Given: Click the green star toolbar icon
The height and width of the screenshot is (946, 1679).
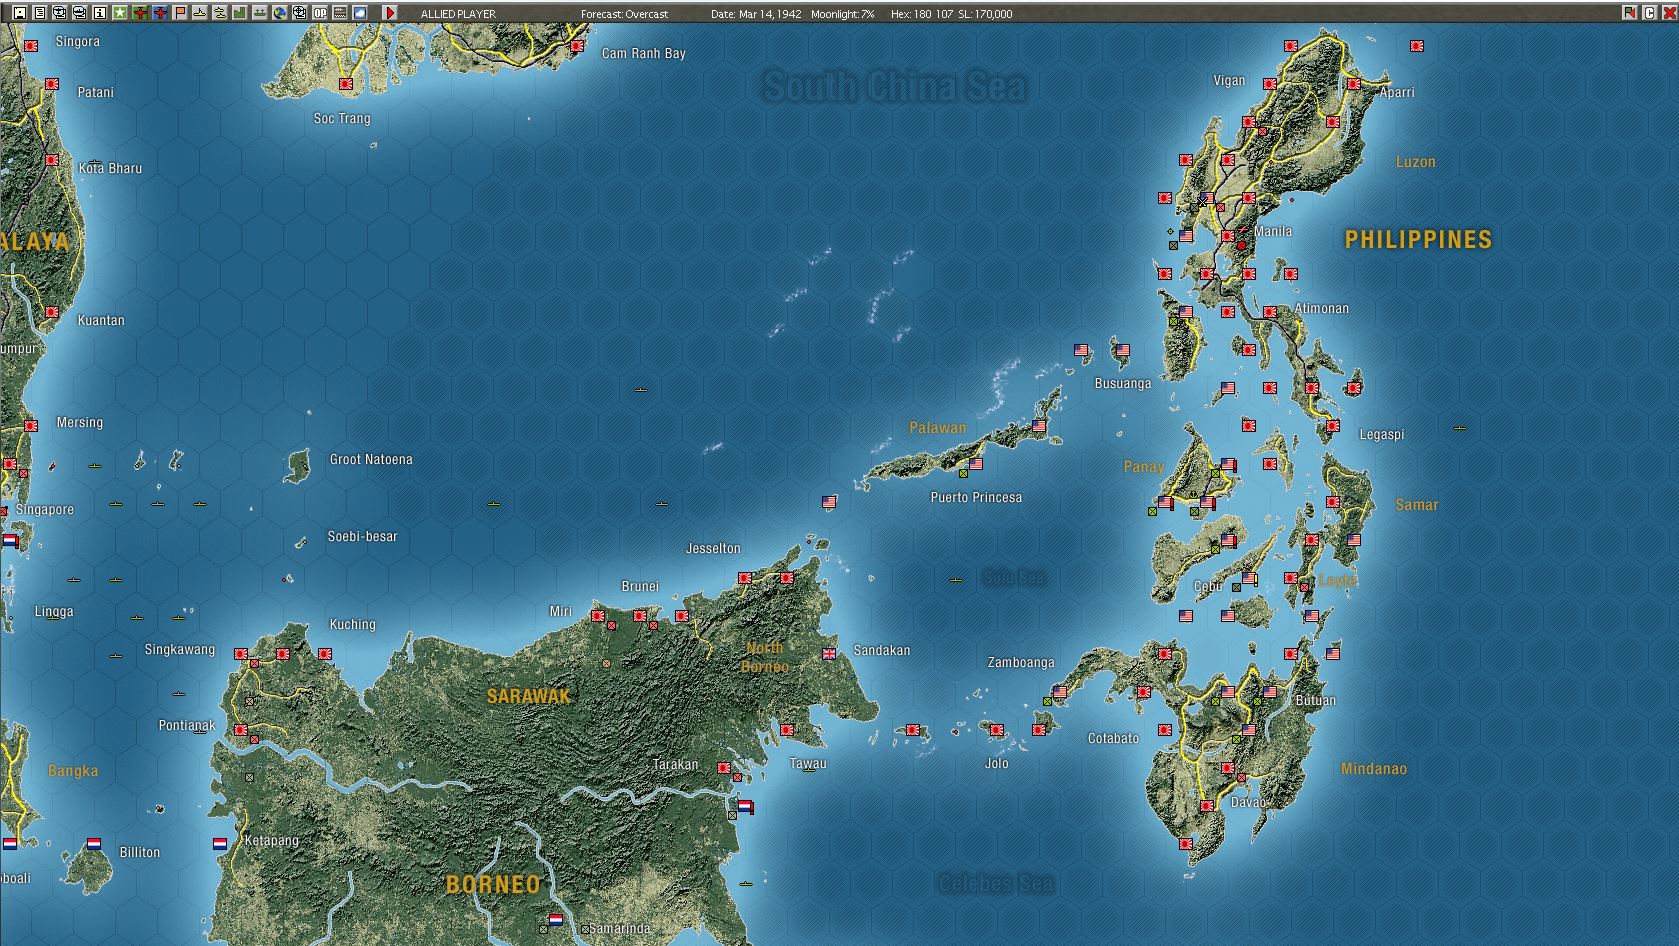Looking at the screenshot, I should (x=119, y=13).
